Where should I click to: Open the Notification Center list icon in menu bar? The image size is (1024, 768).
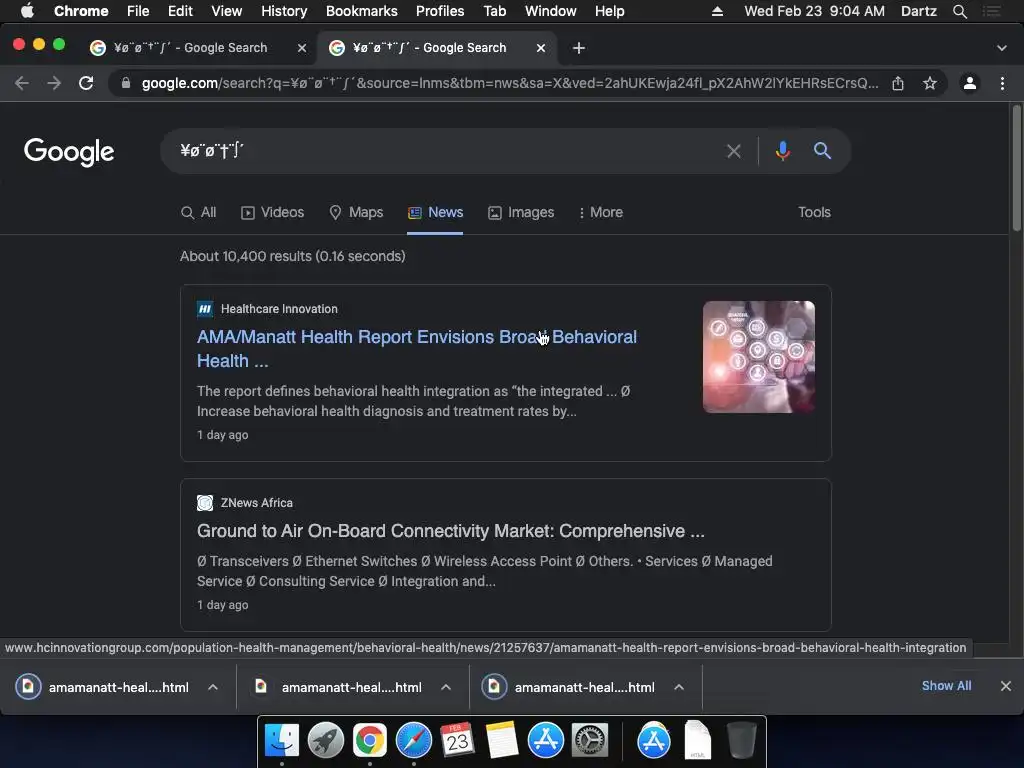[991, 11]
